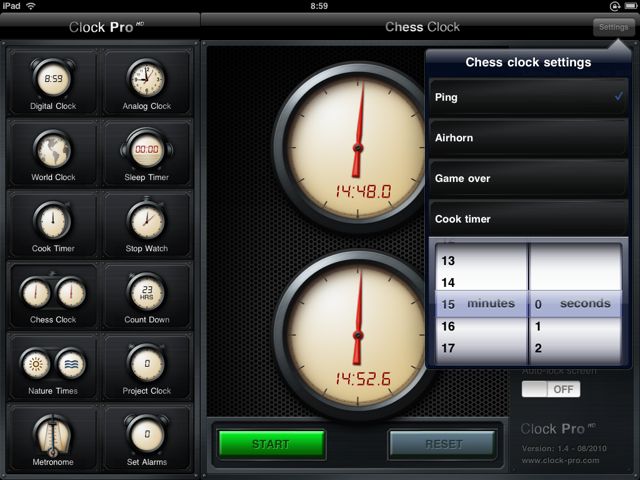Tap the www.clock-pro.com link

click(560, 460)
